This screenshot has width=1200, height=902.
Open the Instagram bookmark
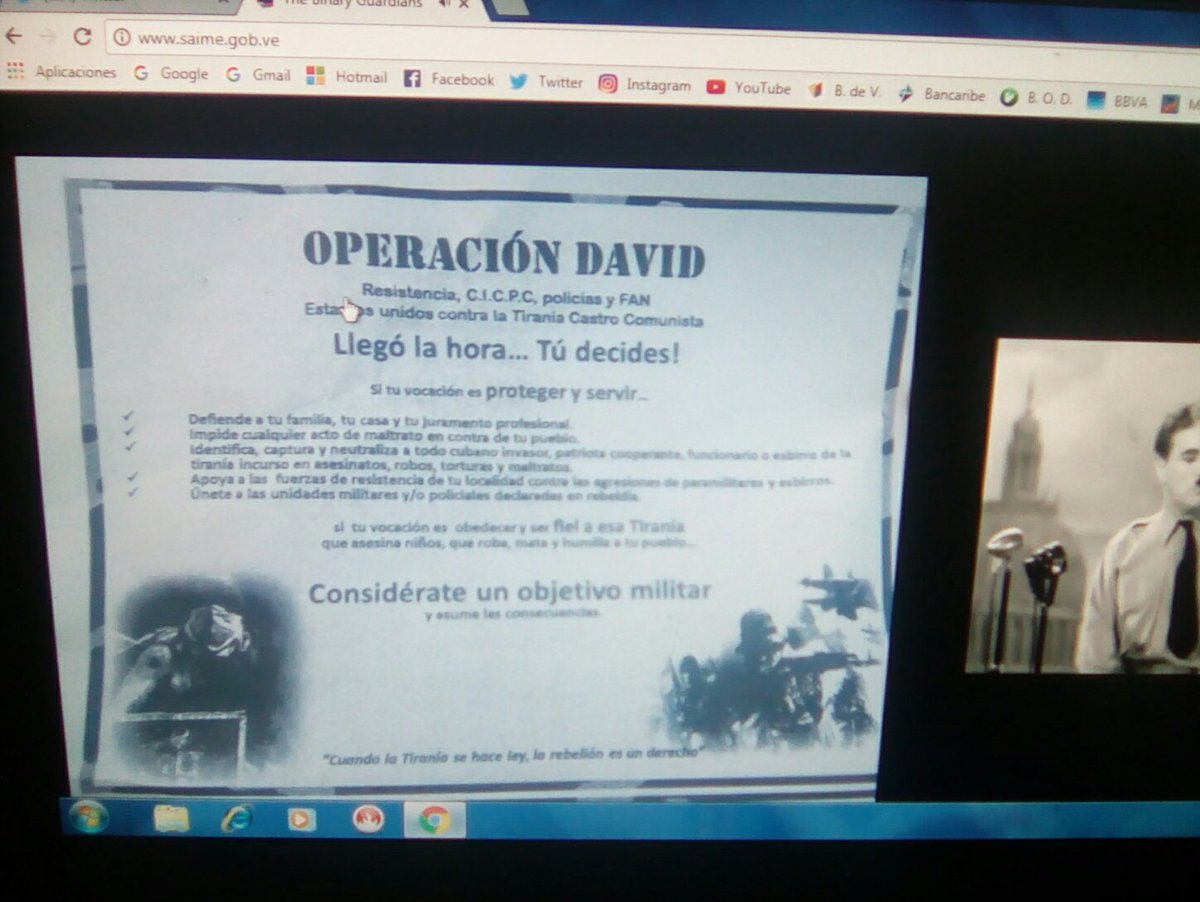tap(645, 85)
